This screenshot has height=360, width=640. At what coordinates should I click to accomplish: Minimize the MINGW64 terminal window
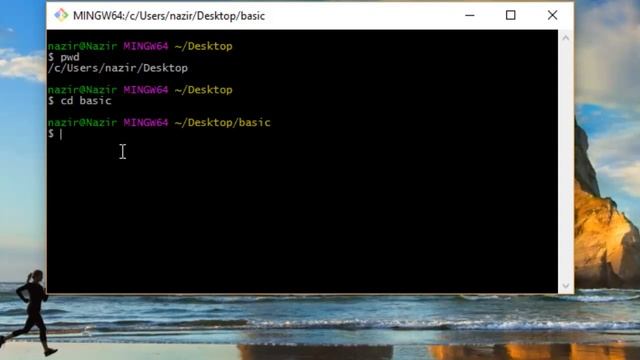470,15
